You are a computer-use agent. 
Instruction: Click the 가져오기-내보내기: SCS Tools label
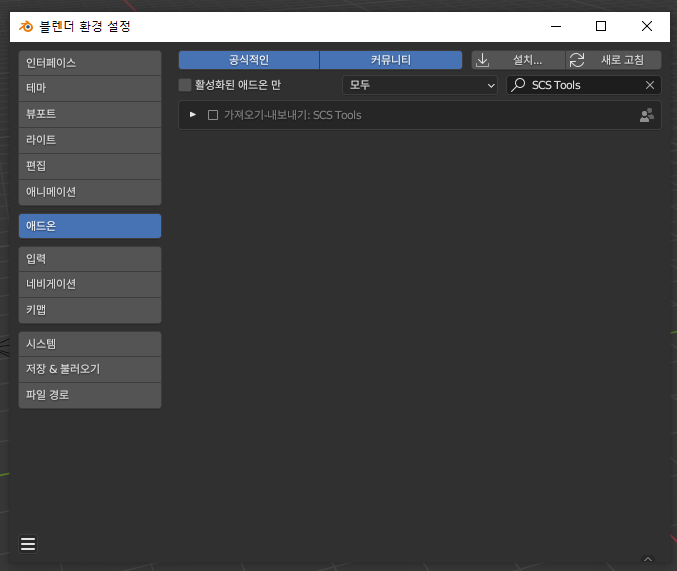292,115
